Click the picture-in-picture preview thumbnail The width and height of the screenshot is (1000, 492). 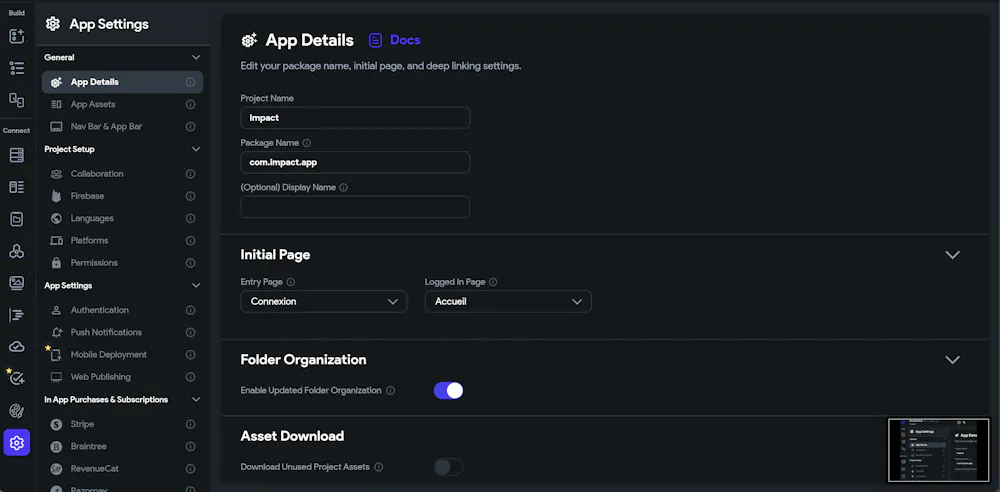[938, 450]
